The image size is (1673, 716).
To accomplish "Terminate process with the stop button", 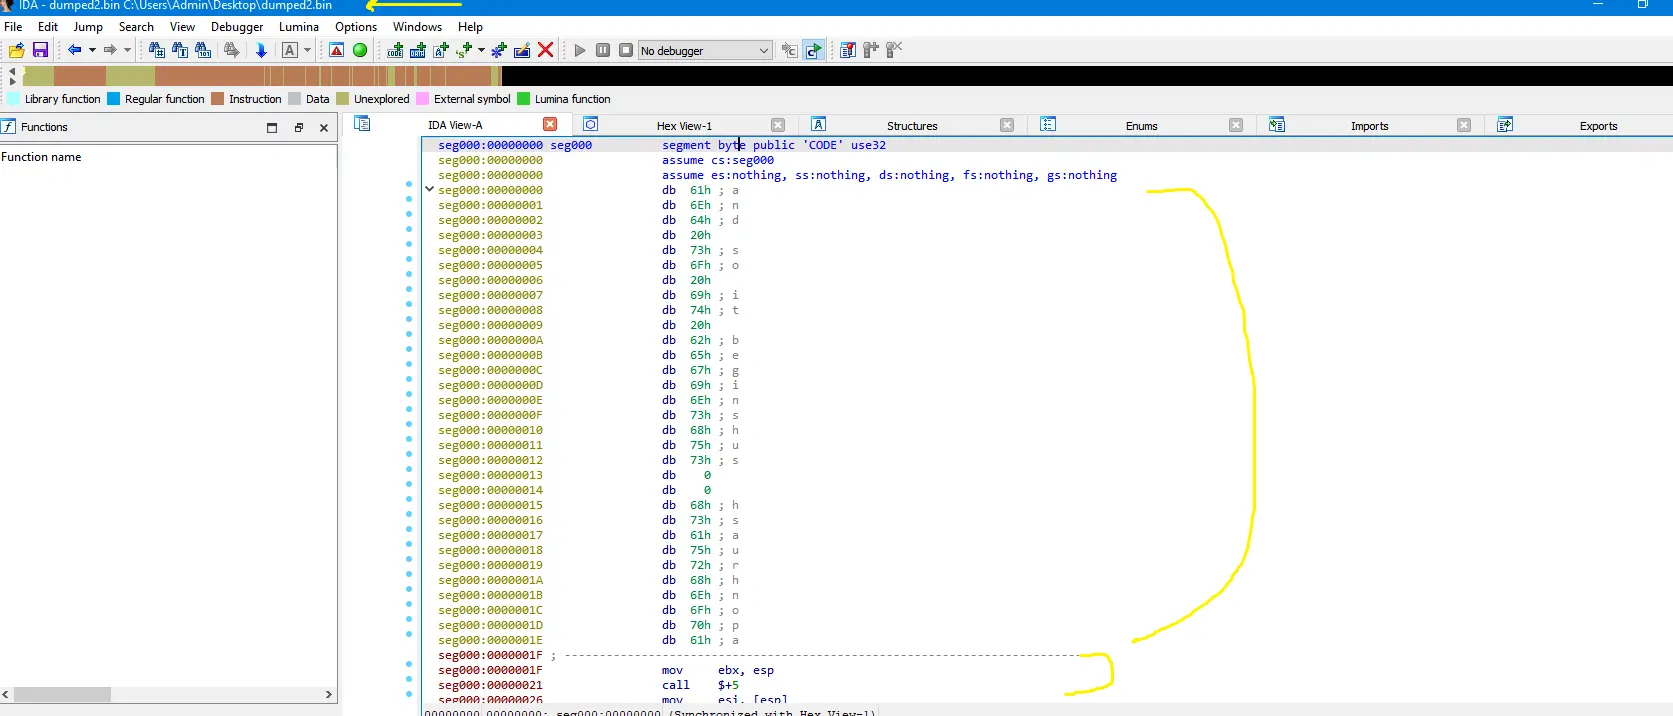I will [x=626, y=50].
